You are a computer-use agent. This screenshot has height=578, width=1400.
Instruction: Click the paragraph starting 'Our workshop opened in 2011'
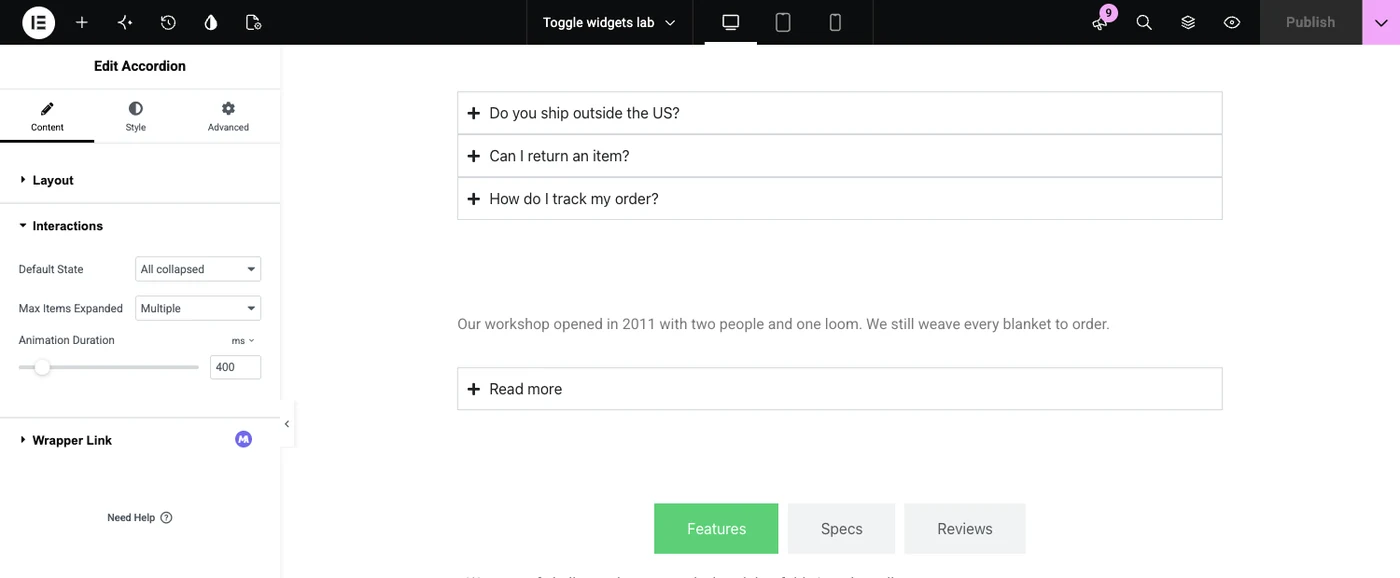[x=783, y=324]
